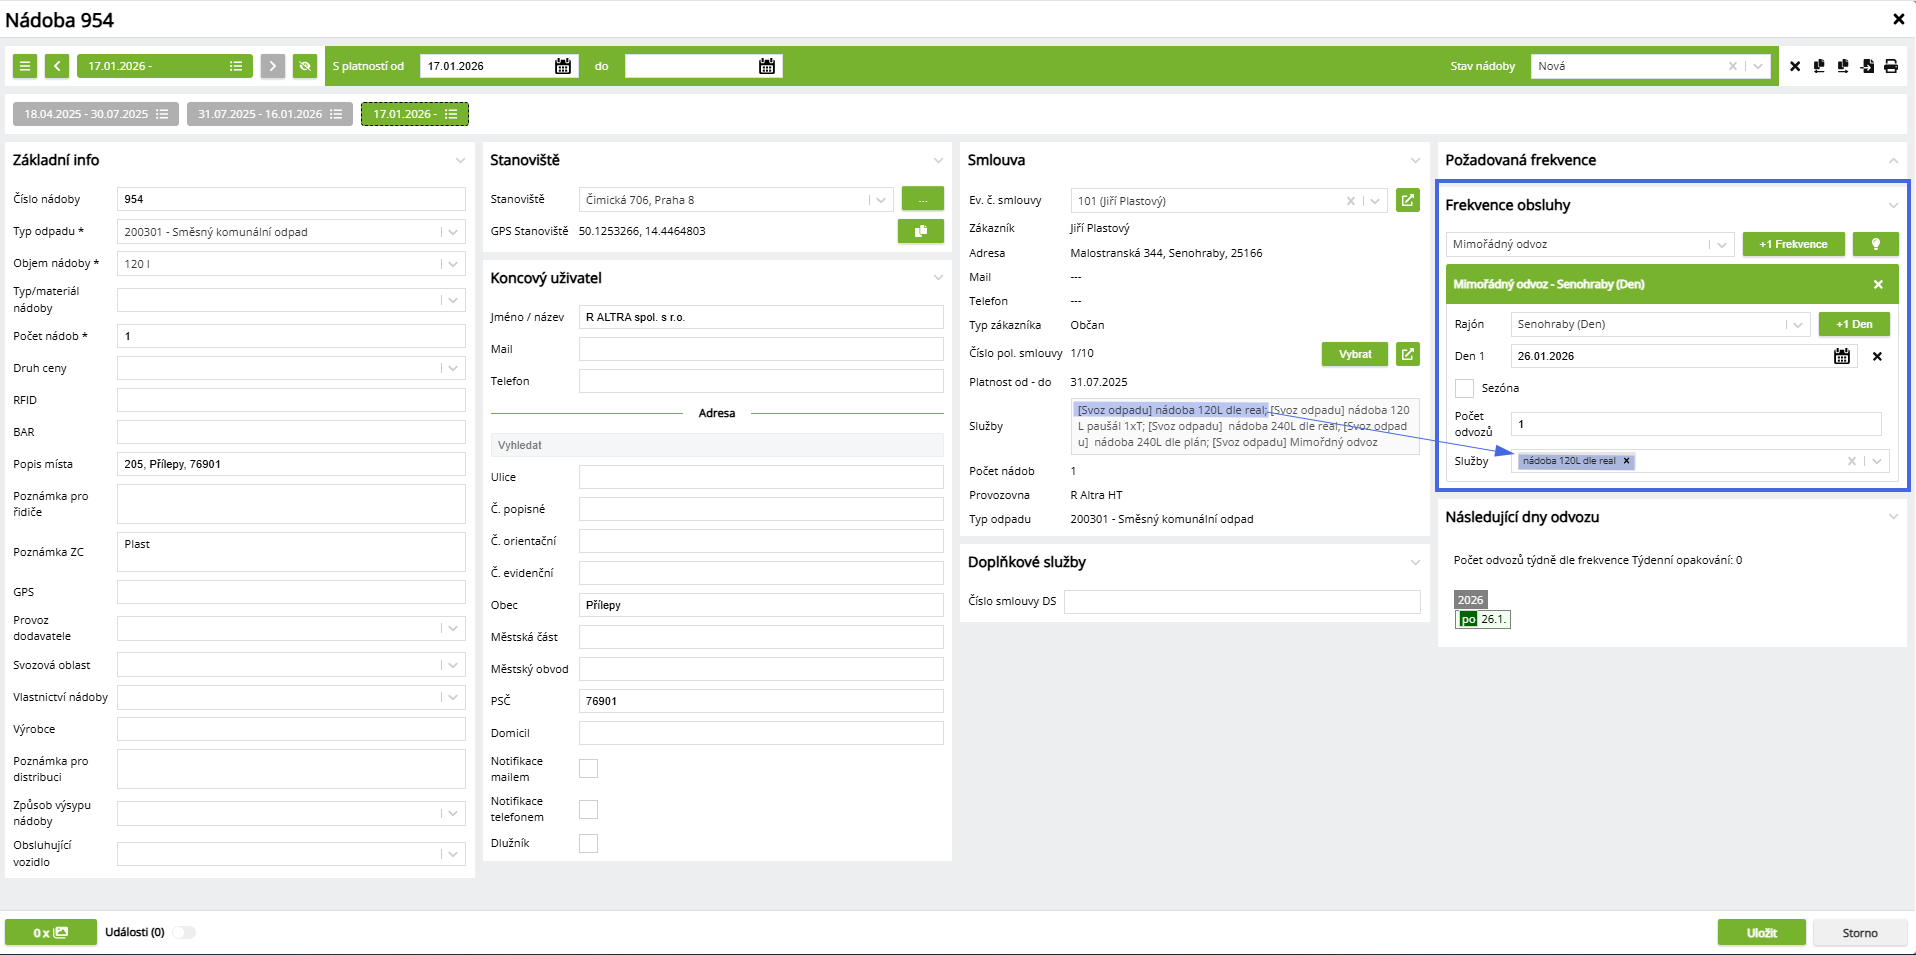This screenshot has width=1916, height=955.
Task: Click the black X icon beside Stav nádoby
Action: coord(1795,66)
